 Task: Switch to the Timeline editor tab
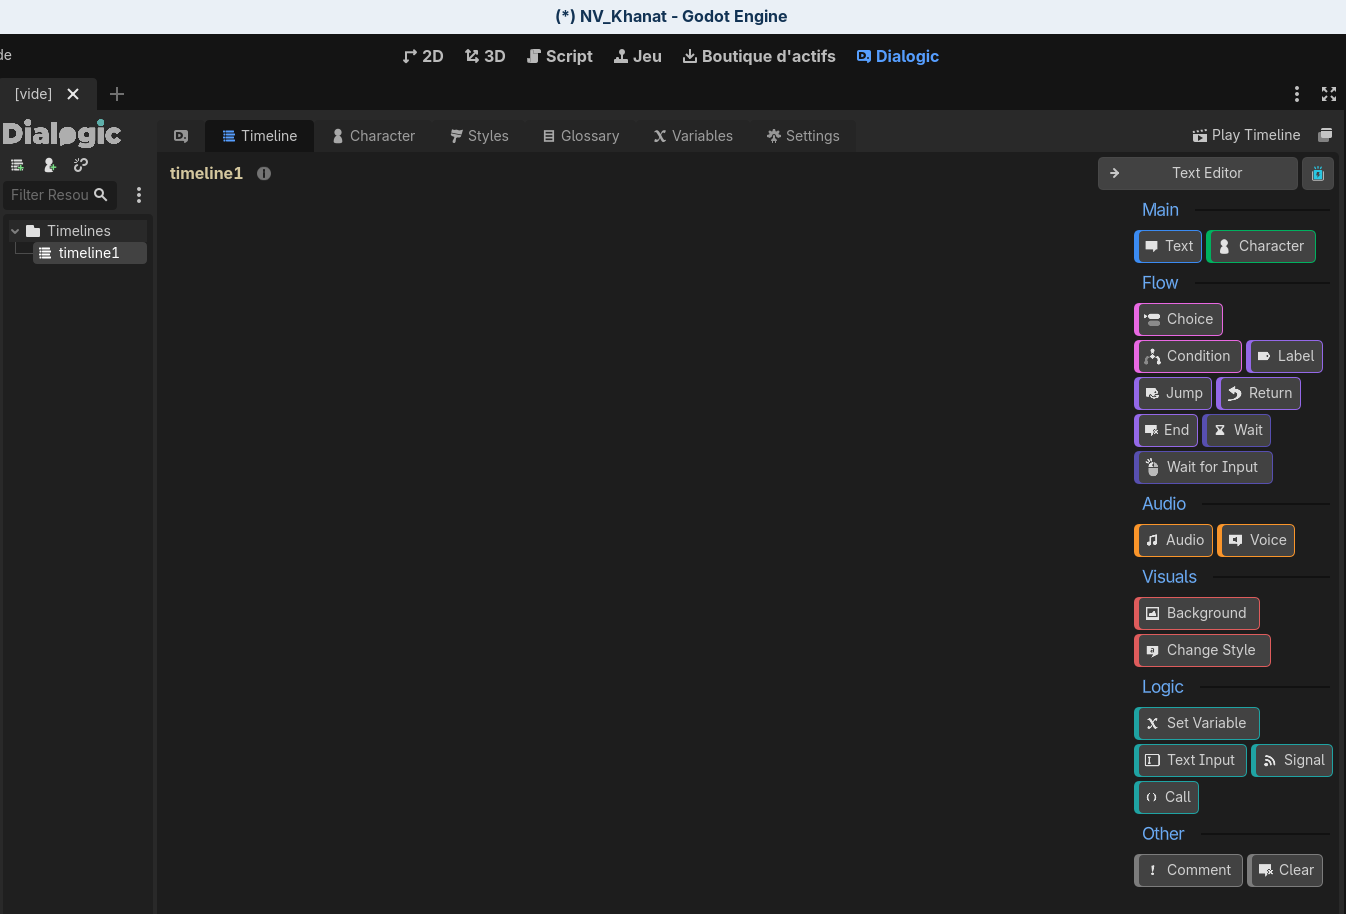260,136
